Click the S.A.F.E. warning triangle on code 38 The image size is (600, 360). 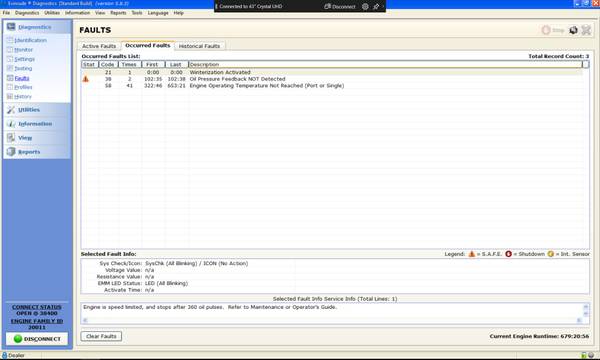tap(86, 79)
